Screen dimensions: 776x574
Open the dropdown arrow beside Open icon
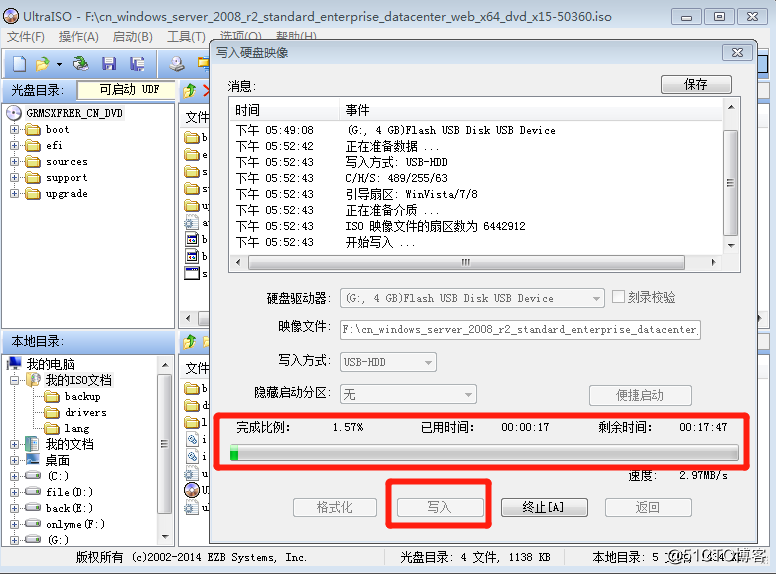59,64
